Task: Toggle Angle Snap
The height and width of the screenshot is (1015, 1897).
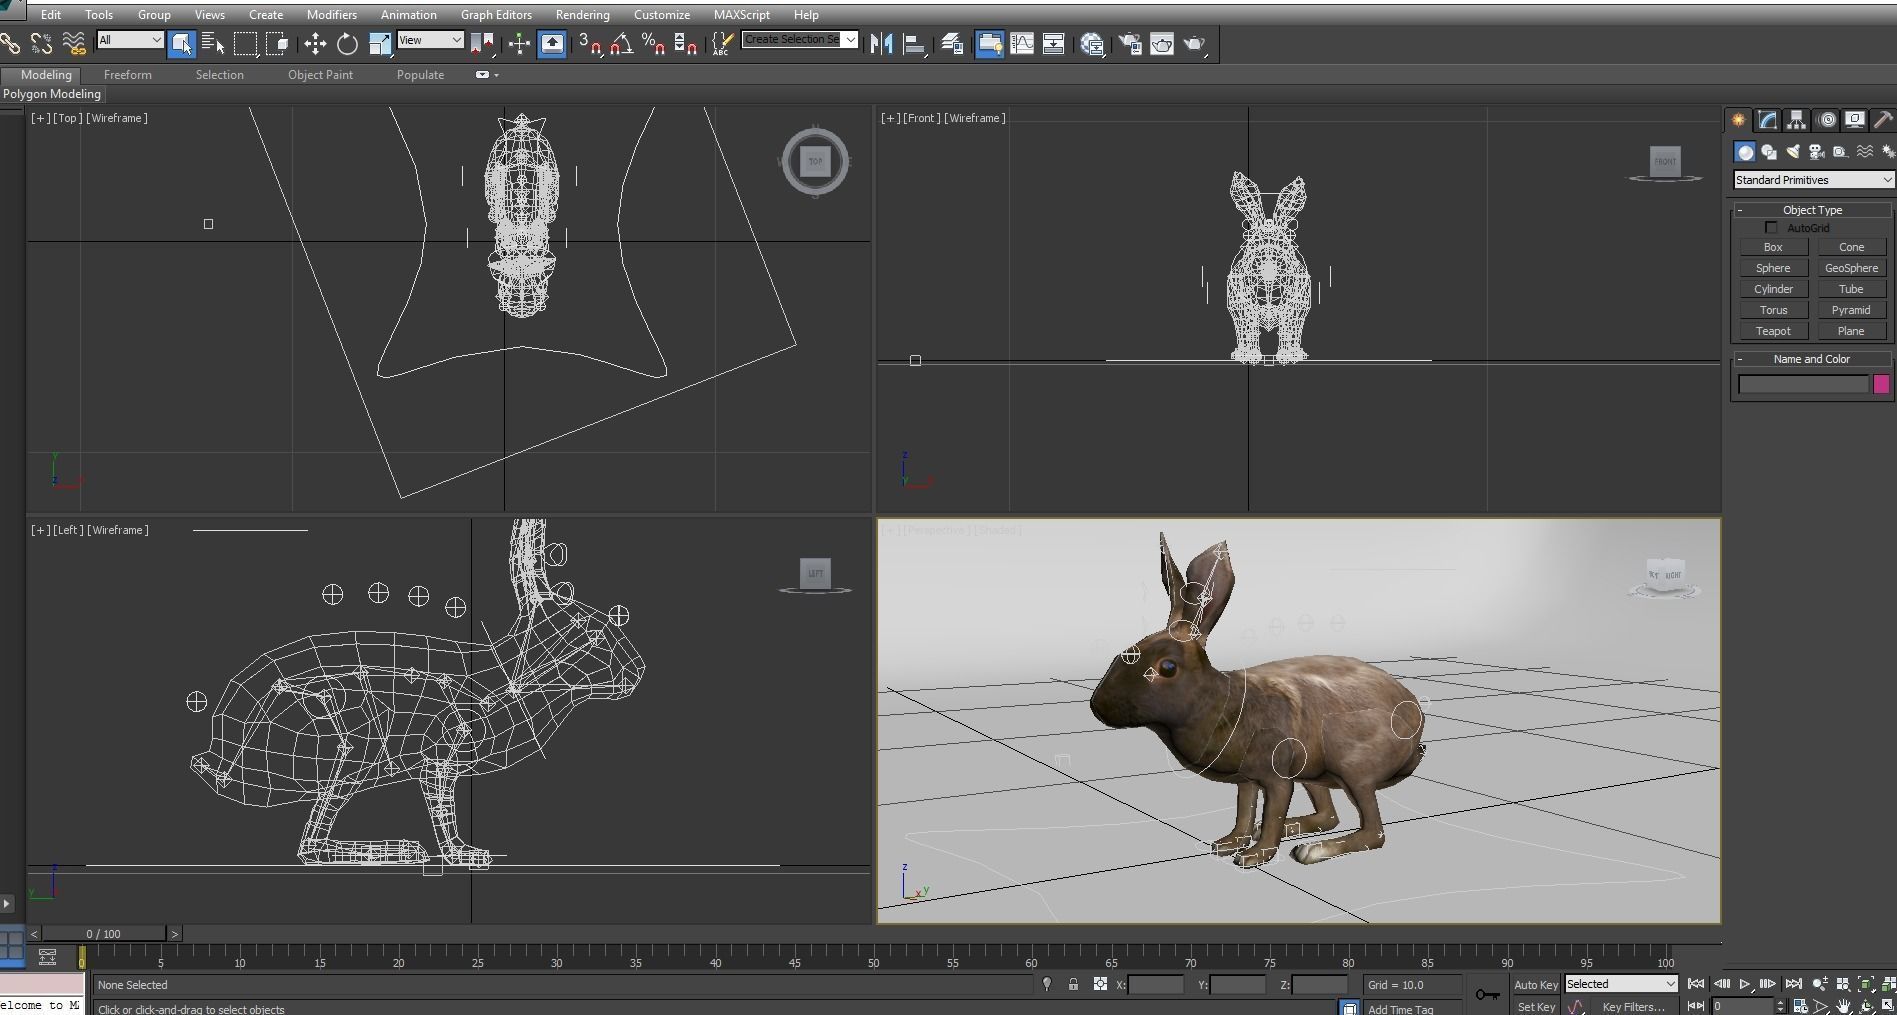Action: [x=622, y=43]
